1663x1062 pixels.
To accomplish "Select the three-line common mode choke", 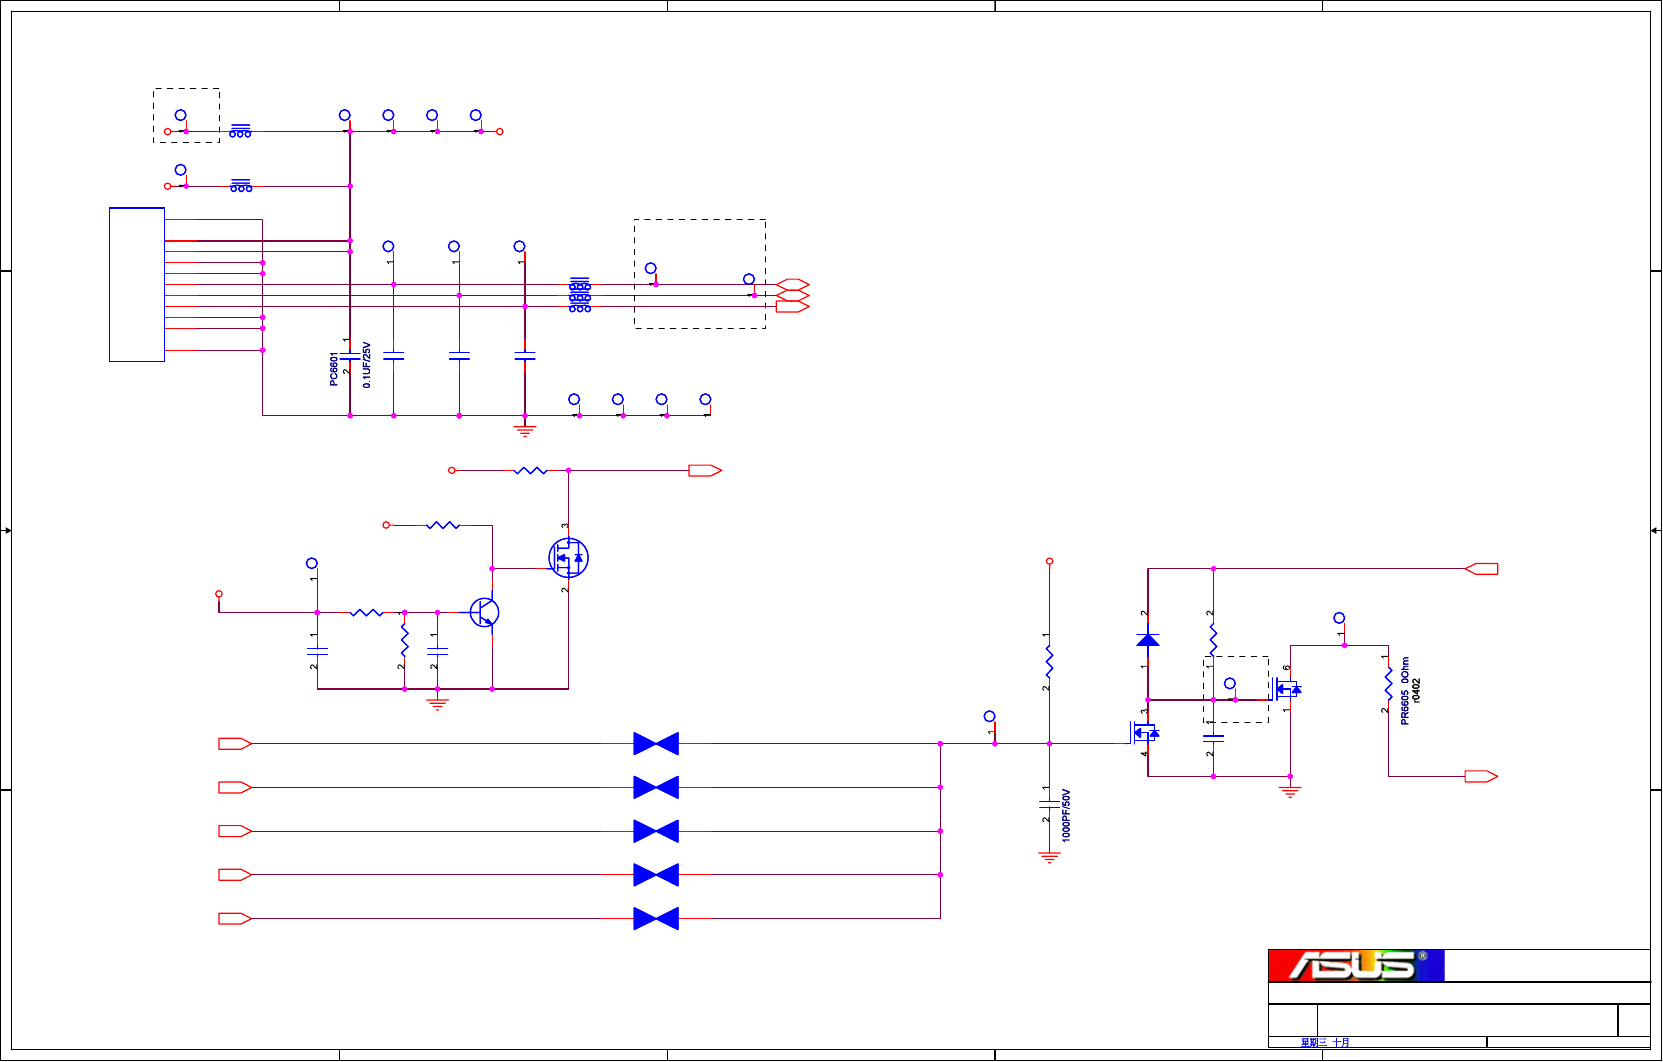I will [x=580, y=296].
